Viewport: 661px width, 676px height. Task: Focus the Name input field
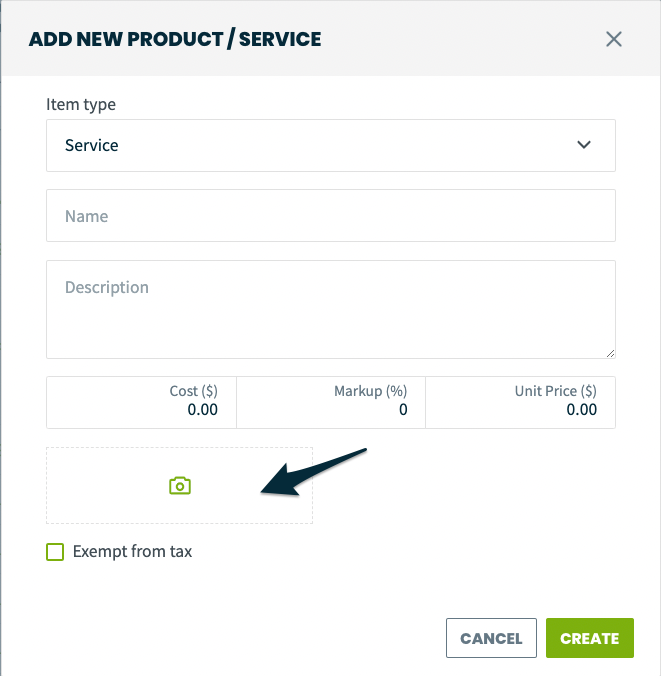[331, 216]
